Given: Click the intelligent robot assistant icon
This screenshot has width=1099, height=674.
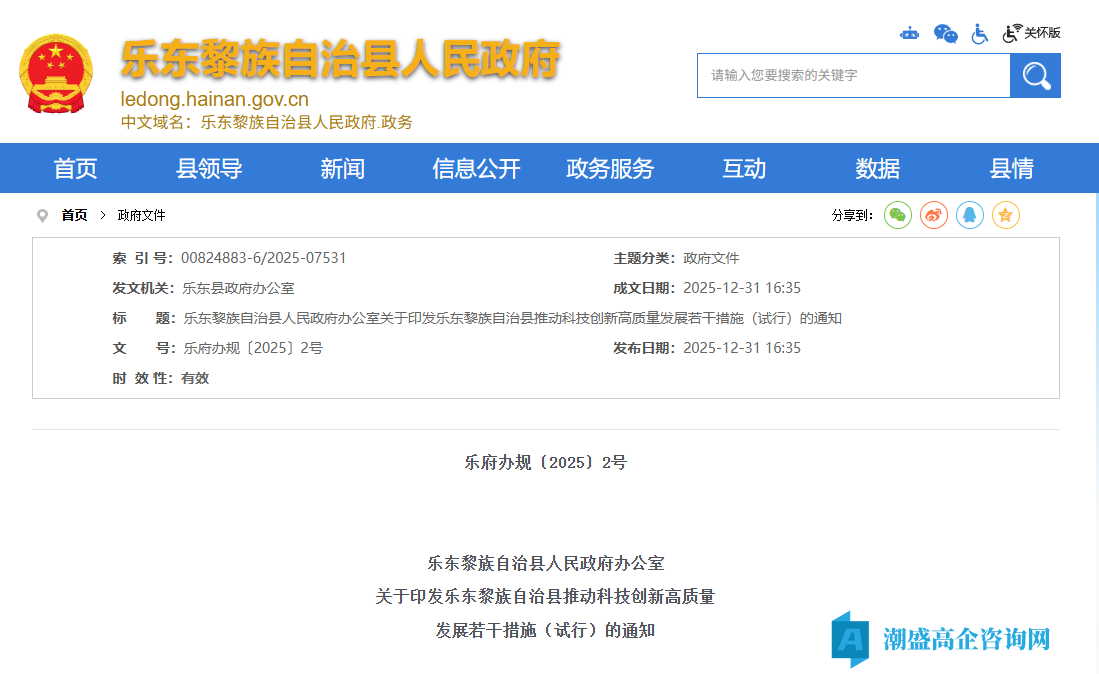Looking at the screenshot, I should click(910, 33).
